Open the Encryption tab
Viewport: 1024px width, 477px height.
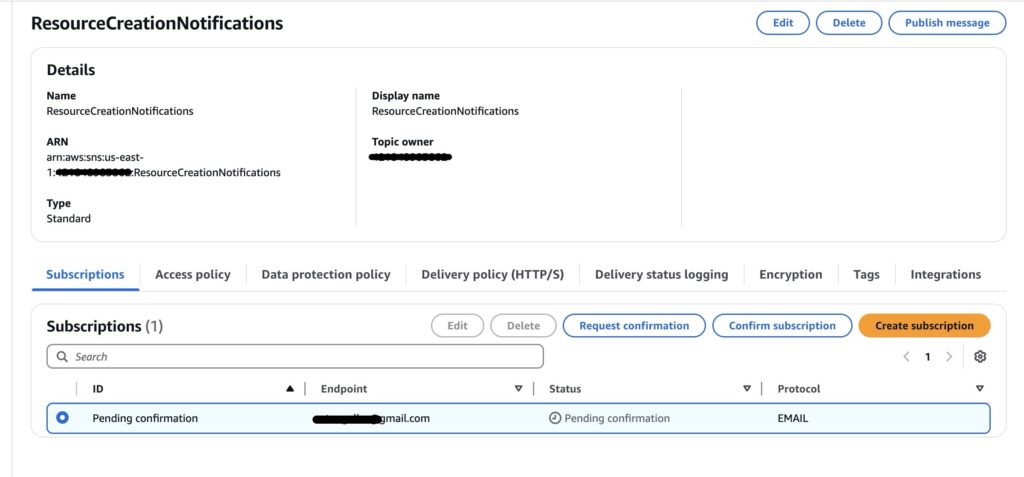(x=790, y=274)
